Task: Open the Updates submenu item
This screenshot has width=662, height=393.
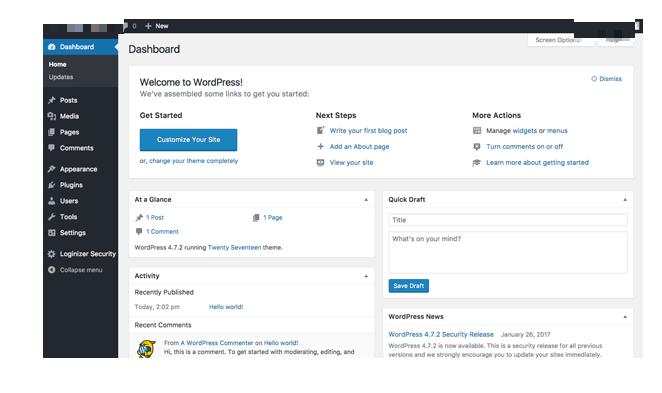Action: click(61, 77)
